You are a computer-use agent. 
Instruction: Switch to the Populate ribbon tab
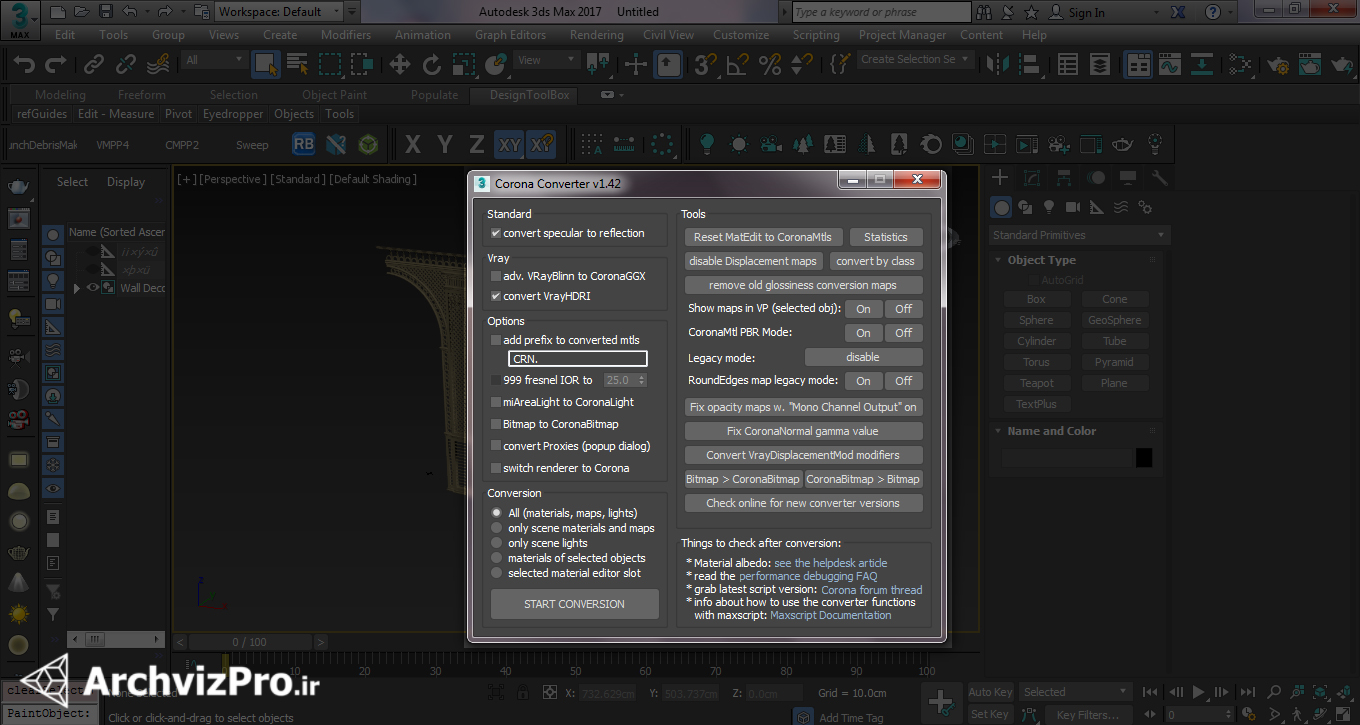tap(434, 95)
